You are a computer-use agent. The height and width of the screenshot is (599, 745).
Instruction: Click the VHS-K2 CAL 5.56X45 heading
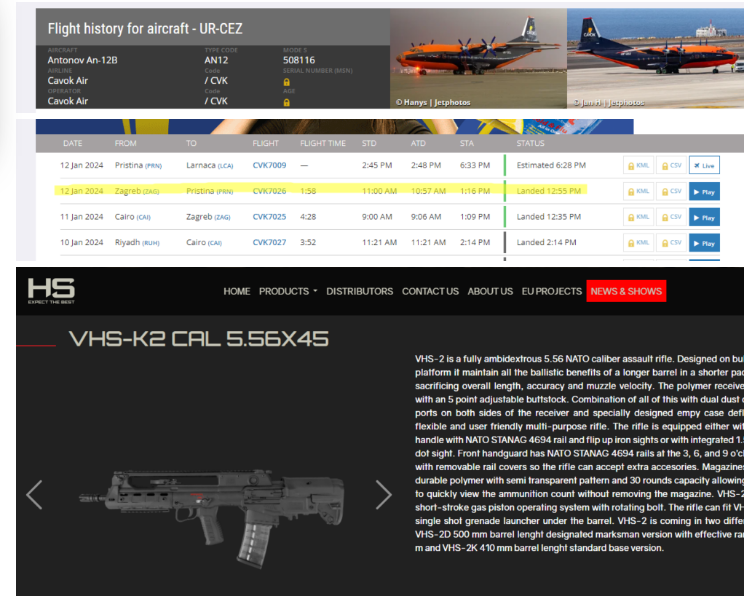(198, 339)
